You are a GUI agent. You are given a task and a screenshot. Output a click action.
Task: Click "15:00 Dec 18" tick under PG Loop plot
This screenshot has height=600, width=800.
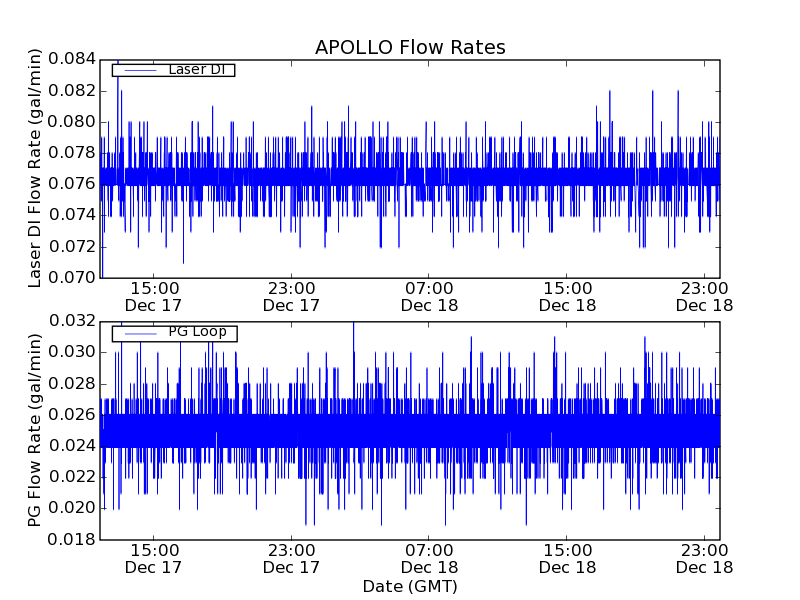point(567,559)
